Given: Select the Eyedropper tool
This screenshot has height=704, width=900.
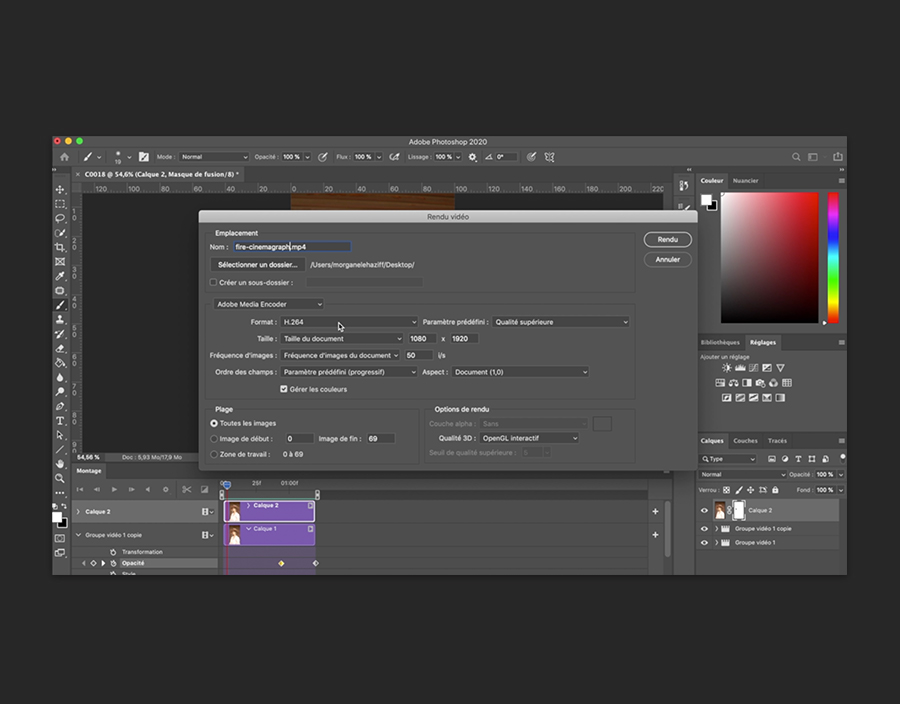Looking at the screenshot, I should 60,276.
